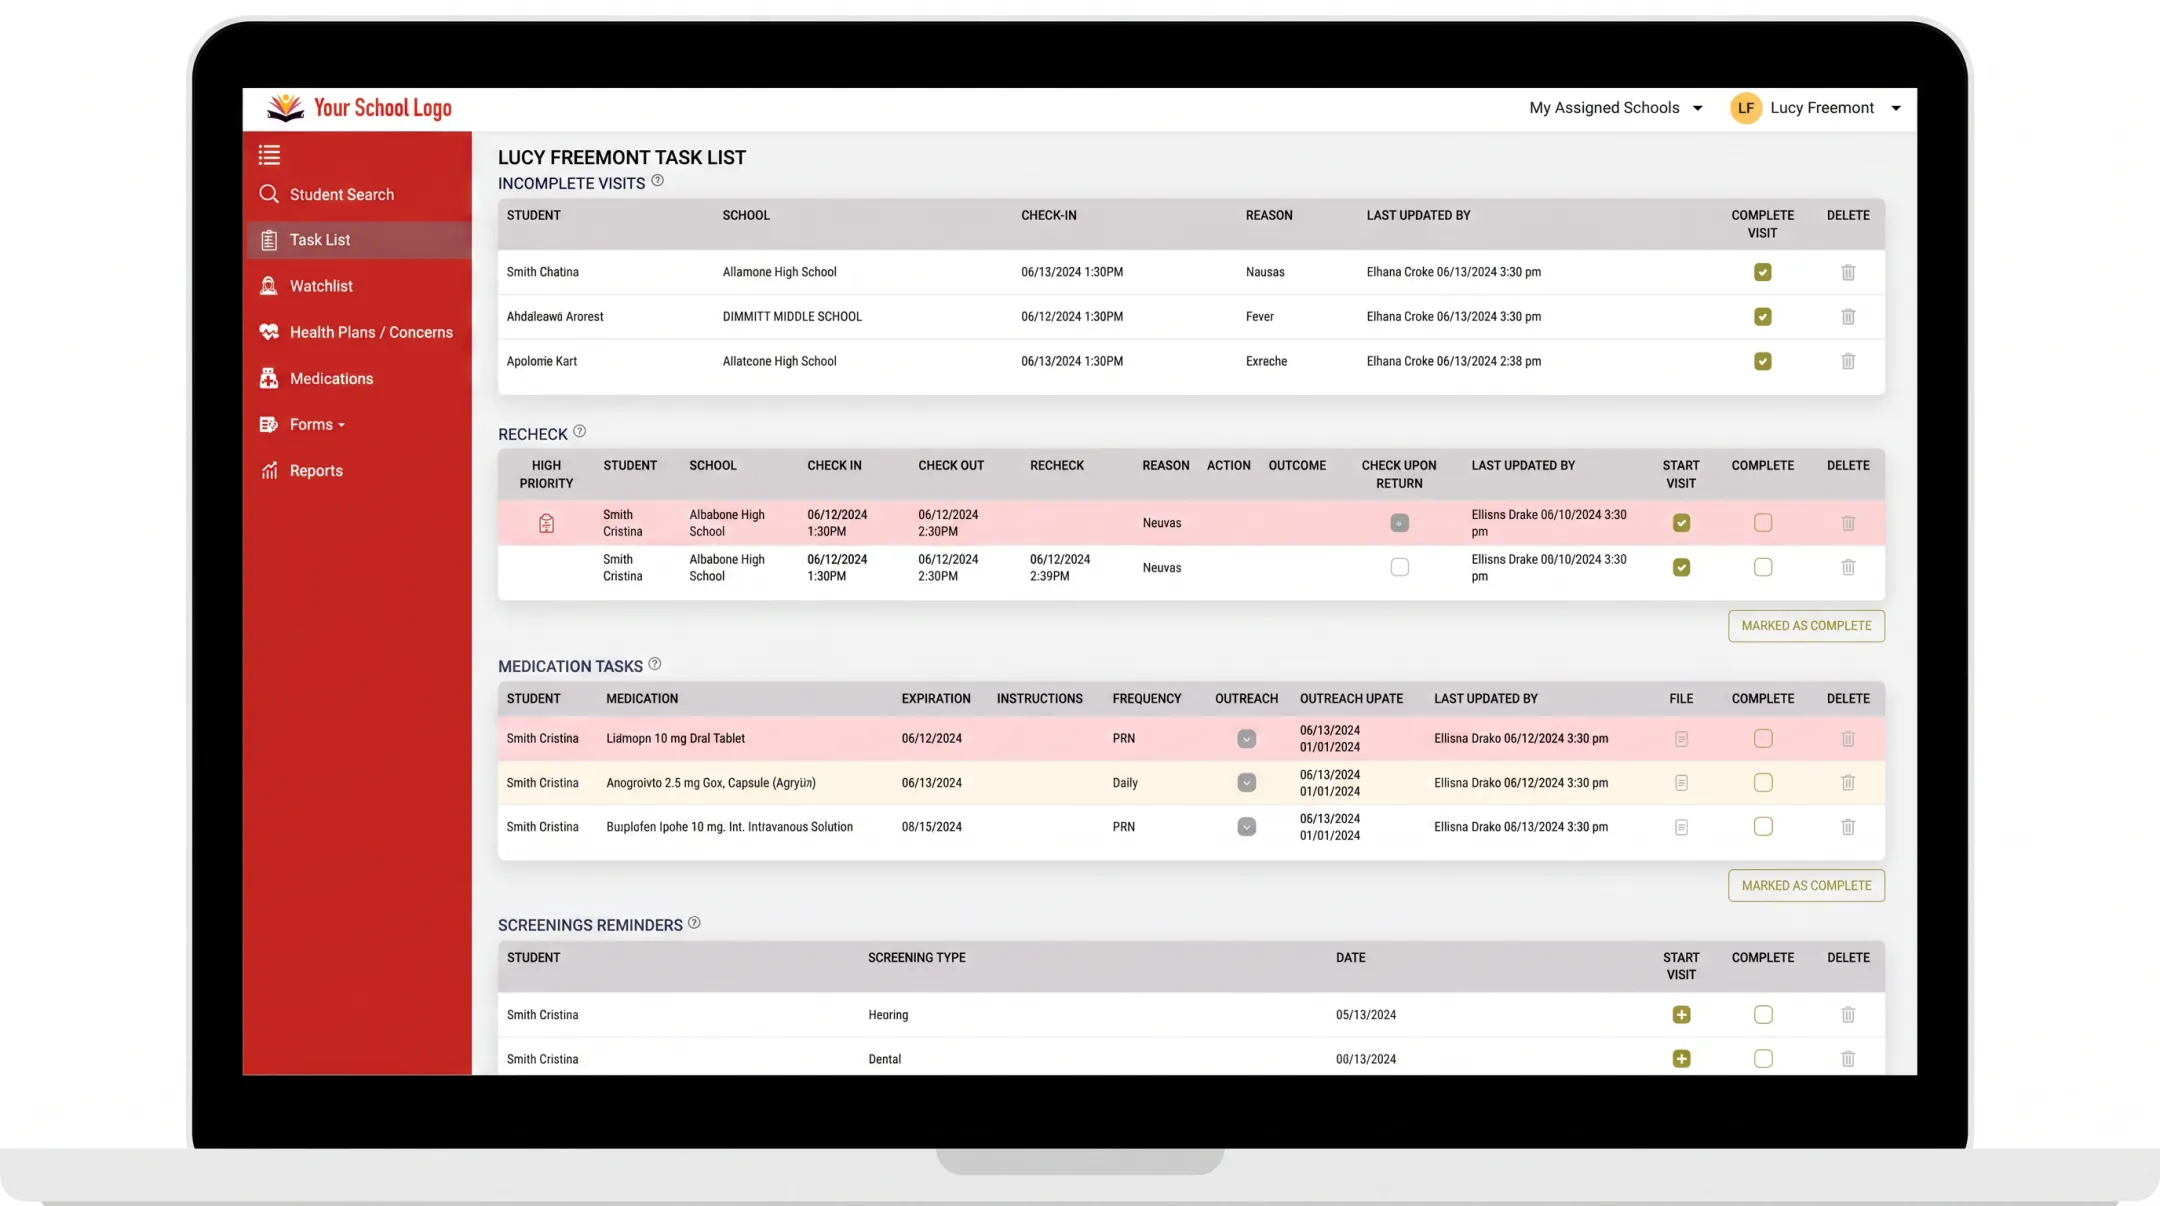Toggle complete visit for Ahdaleawa Arorest
Screen dimensions: 2160x1206
[x=1762, y=317]
